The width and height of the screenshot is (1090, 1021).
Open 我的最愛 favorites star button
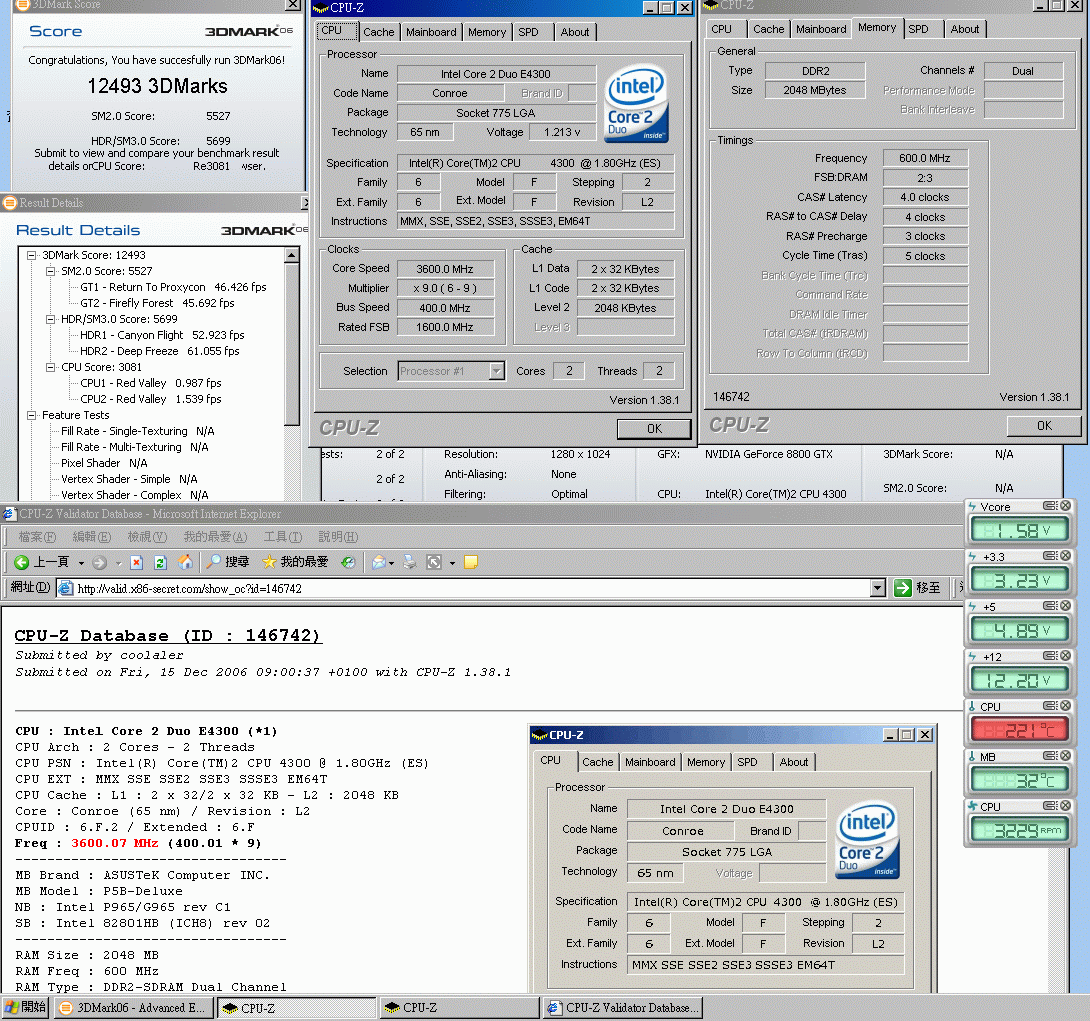[x=295, y=562]
